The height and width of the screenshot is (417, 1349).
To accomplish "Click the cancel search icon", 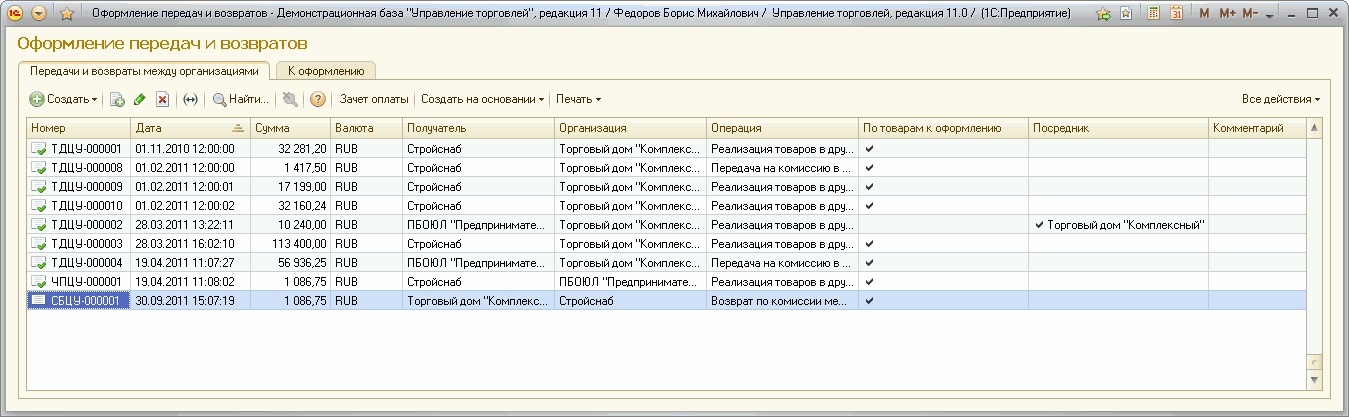I will [289, 99].
